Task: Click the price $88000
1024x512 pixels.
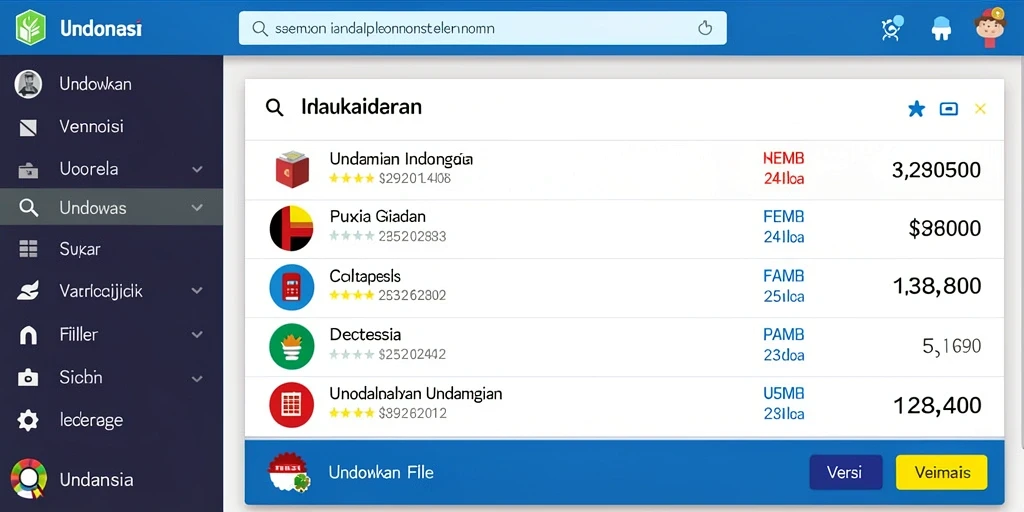Action: click(944, 228)
